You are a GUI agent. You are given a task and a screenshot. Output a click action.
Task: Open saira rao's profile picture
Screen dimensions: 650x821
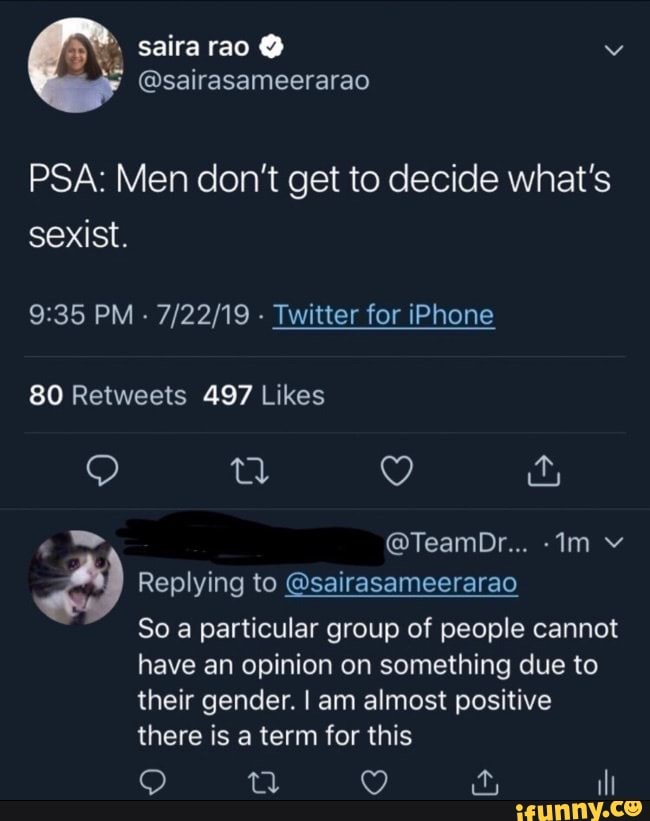click(75, 62)
